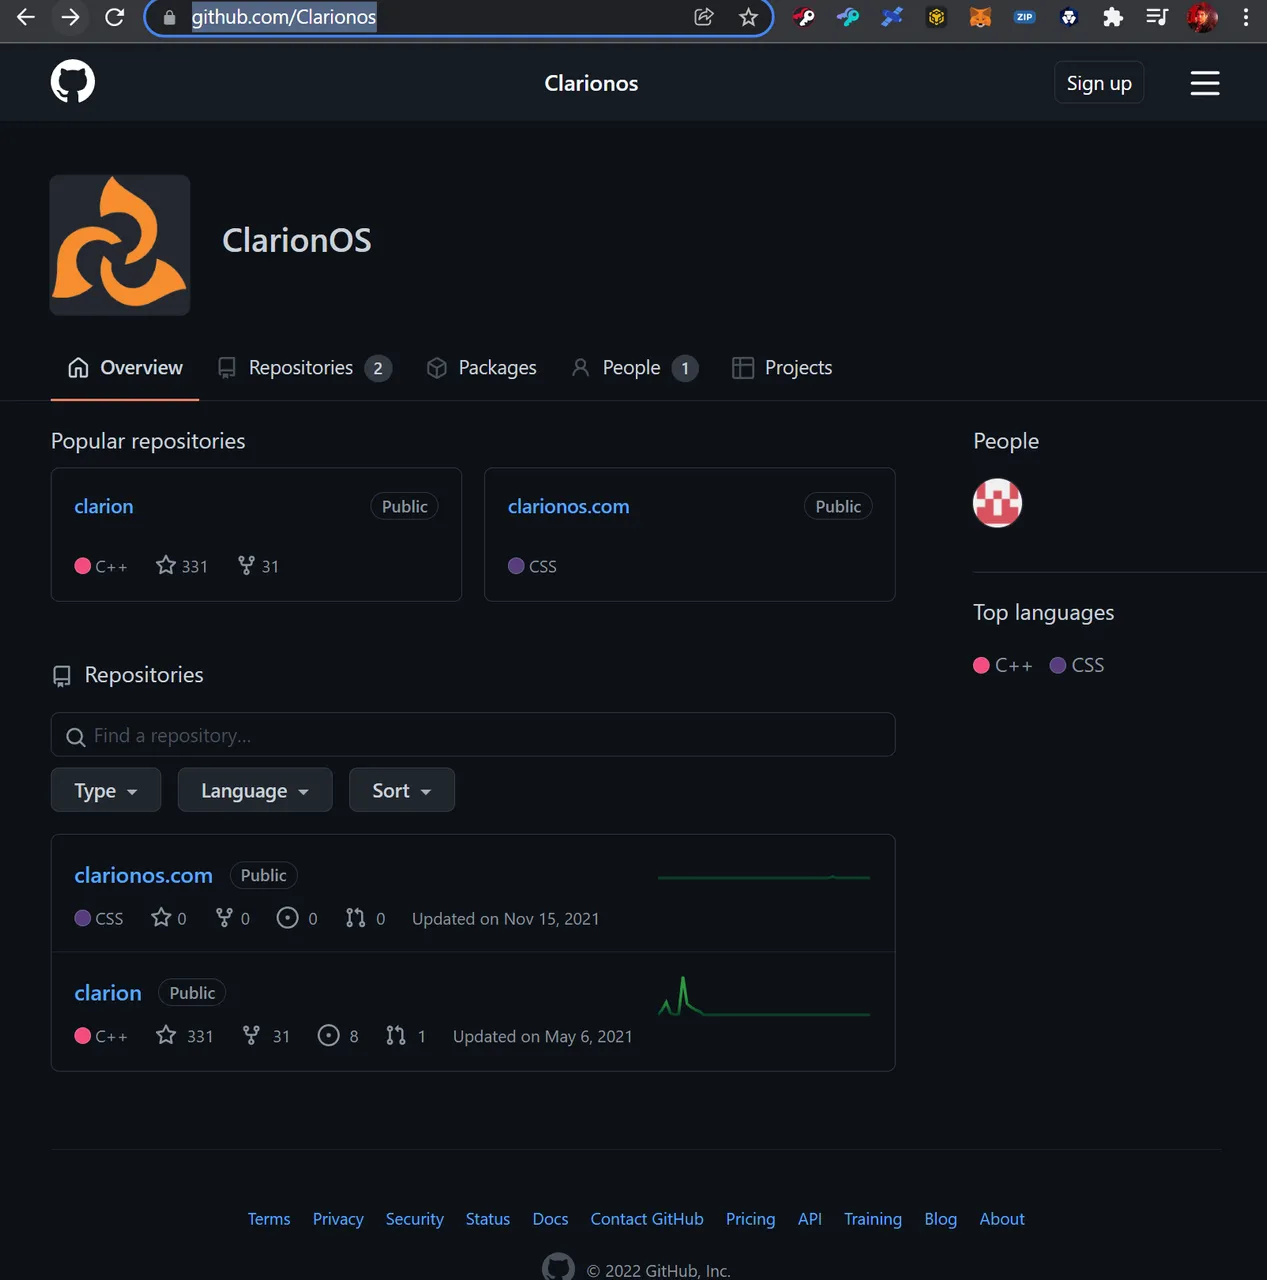
Task: Open the Terms footer link
Action: 269,1219
